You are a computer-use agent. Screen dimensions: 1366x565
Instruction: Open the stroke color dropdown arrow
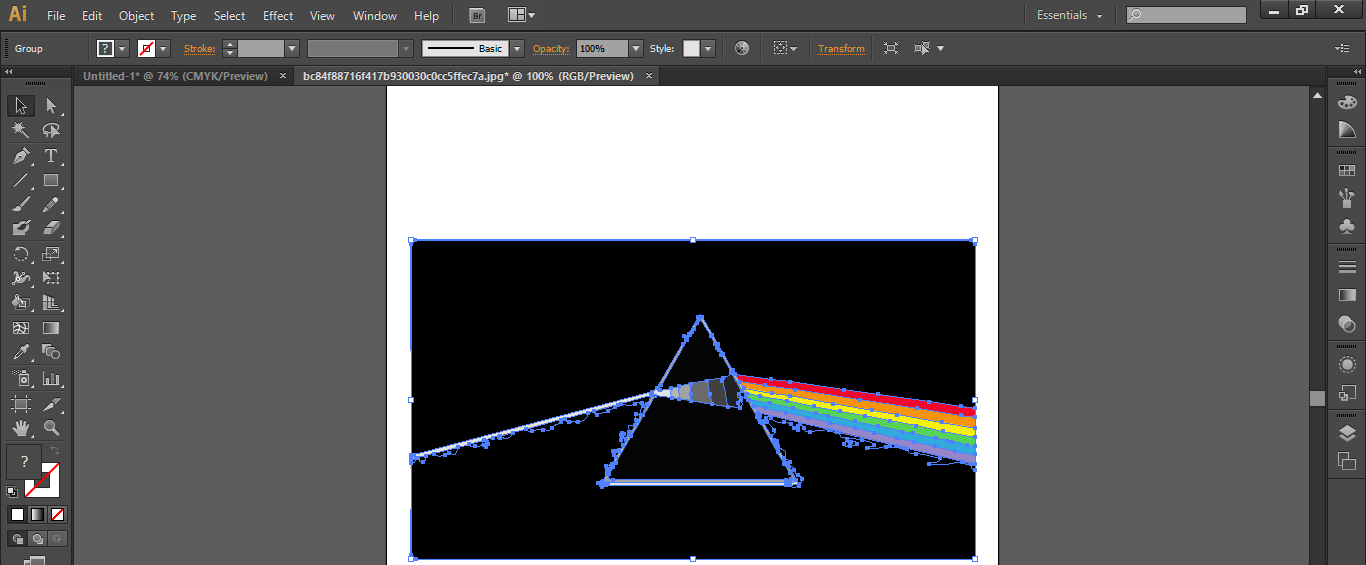coord(163,48)
